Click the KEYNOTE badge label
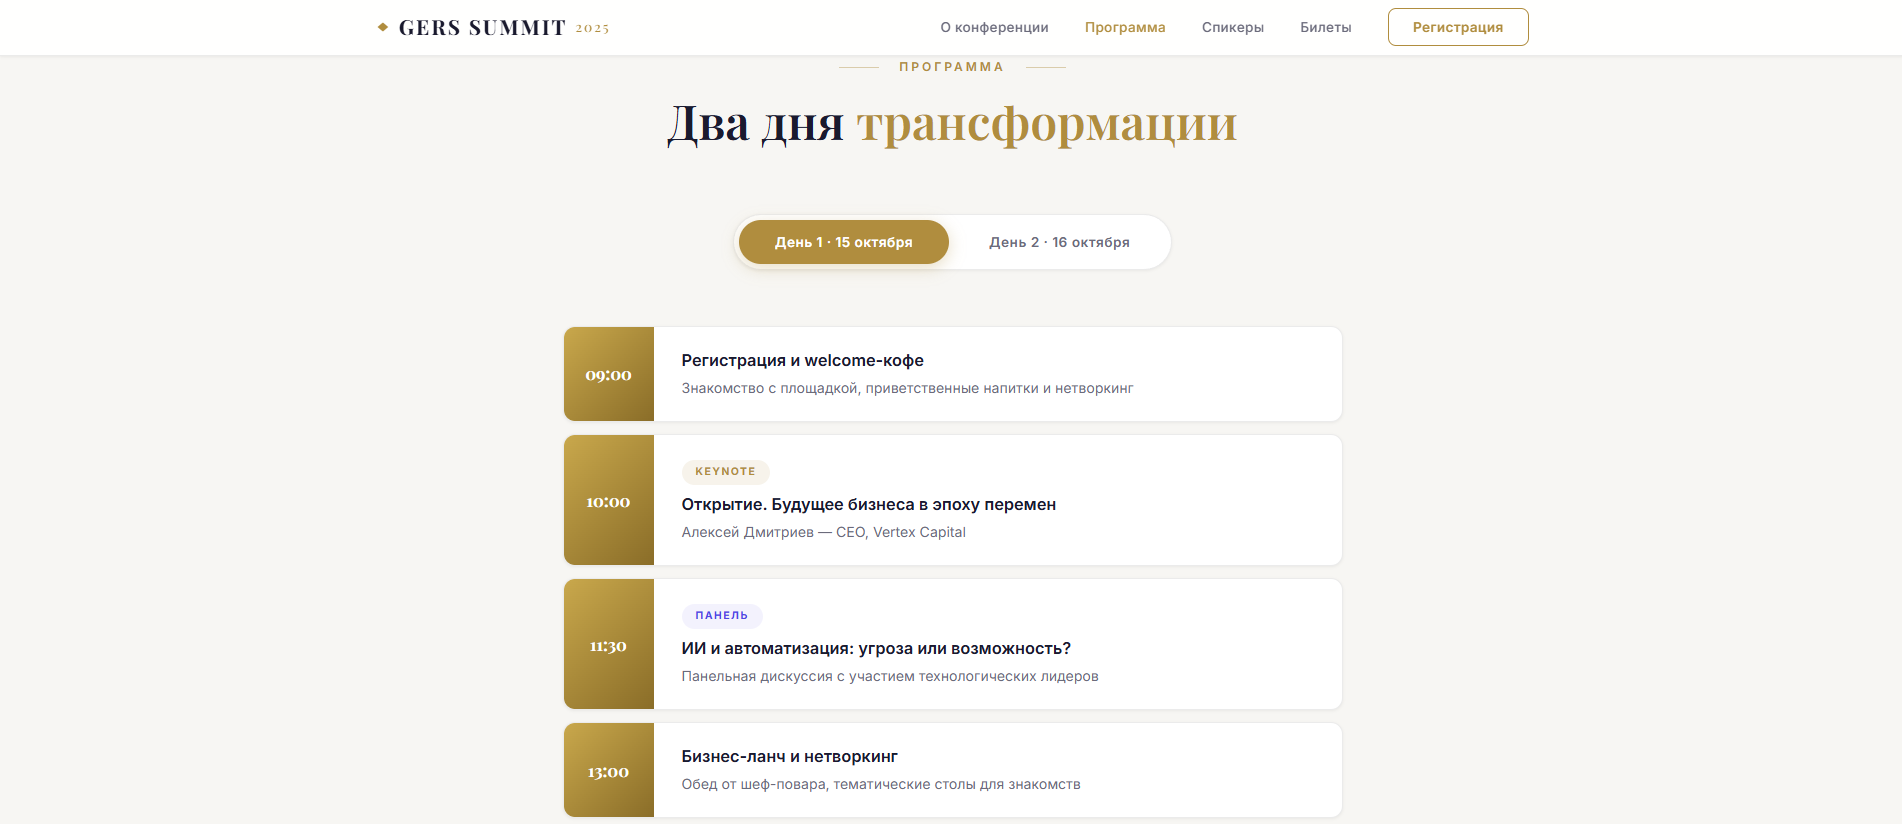1902x824 pixels. (x=725, y=471)
